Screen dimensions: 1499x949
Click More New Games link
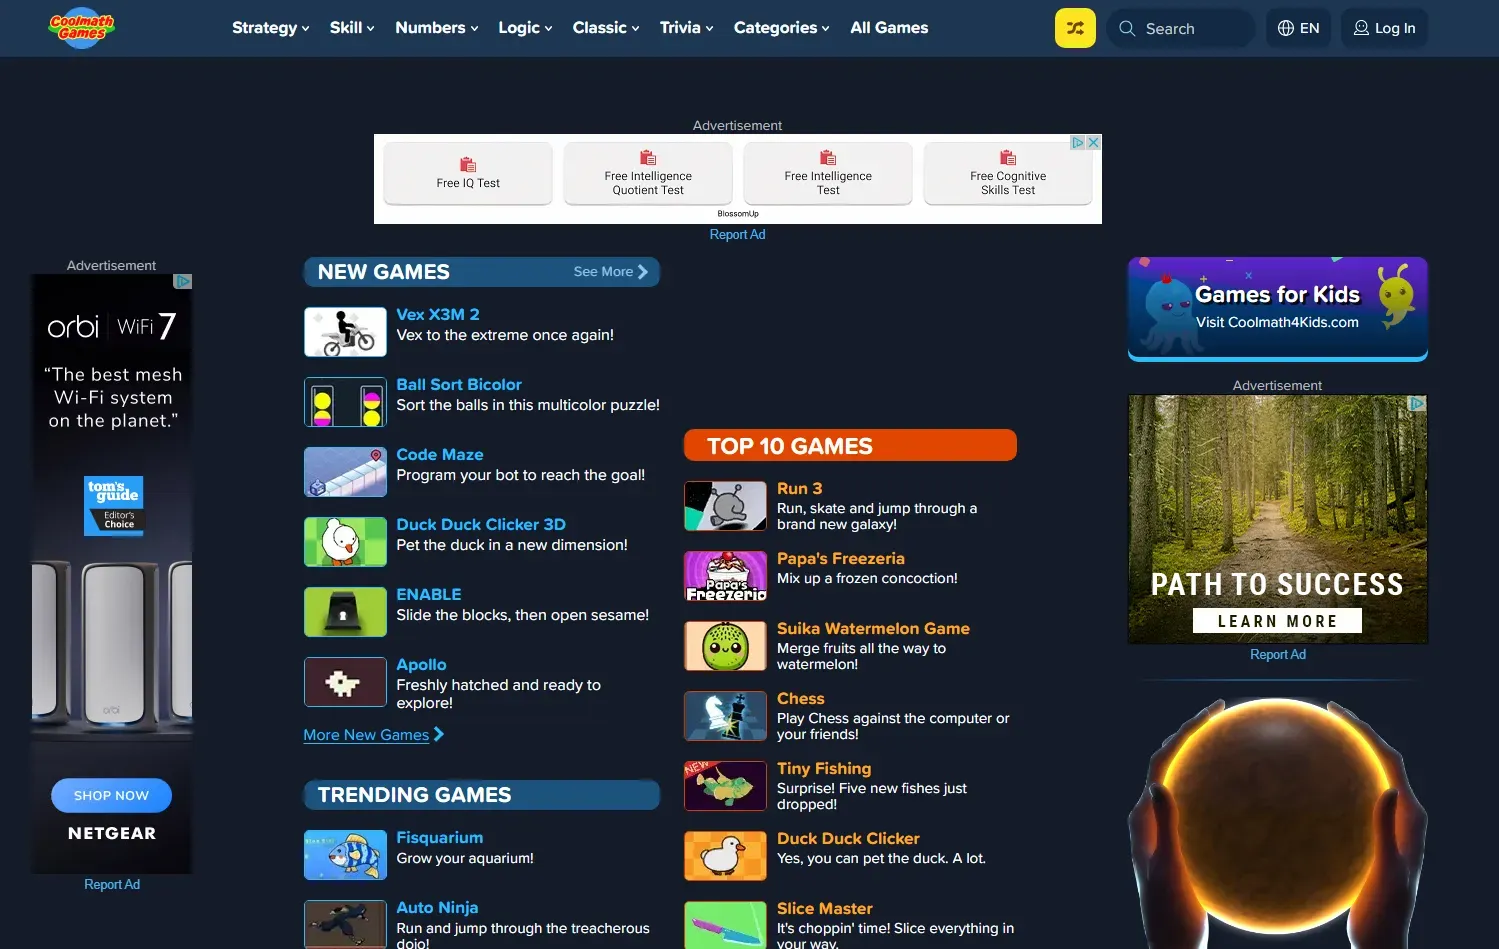374,735
